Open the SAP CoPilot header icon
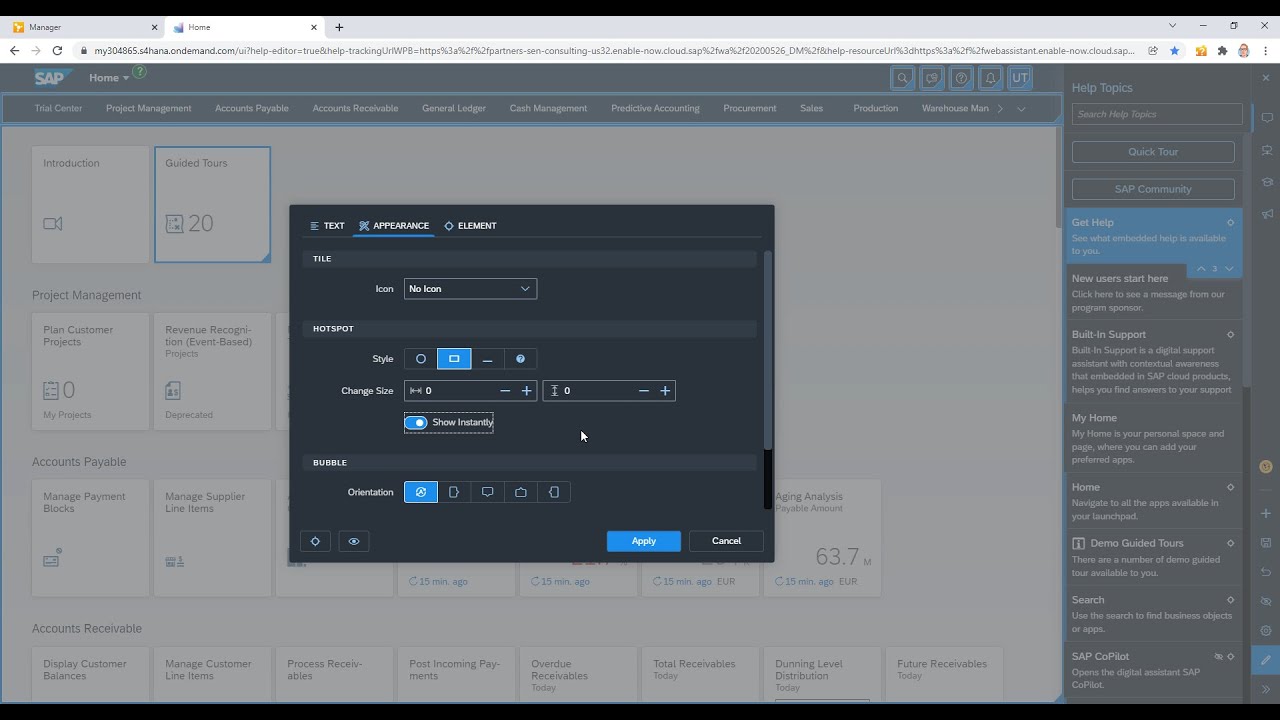The width and height of the screenshot is (1280, 720). click(x=932, y=78)
